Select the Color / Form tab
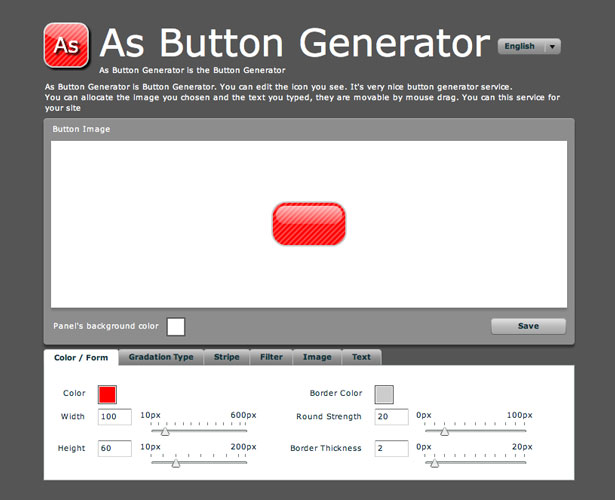This screenshot has height=500, width=615. 81,358
